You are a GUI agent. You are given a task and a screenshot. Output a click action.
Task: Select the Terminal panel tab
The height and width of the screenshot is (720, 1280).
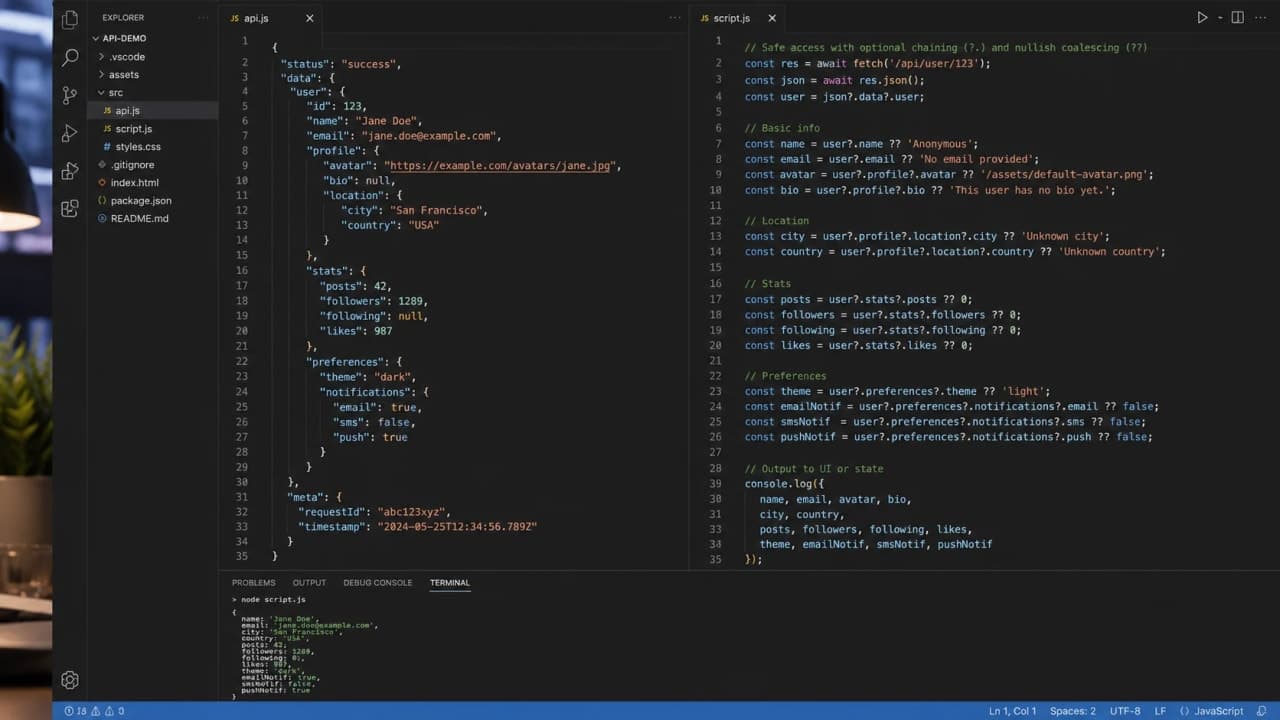tap(450, 583)
